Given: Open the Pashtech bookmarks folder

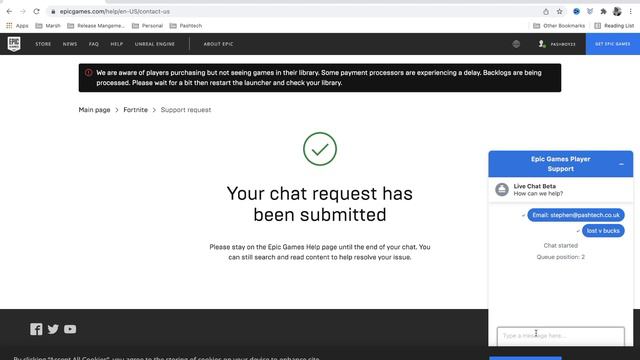Looking at the screenshot, I should (x=186, y=26).
